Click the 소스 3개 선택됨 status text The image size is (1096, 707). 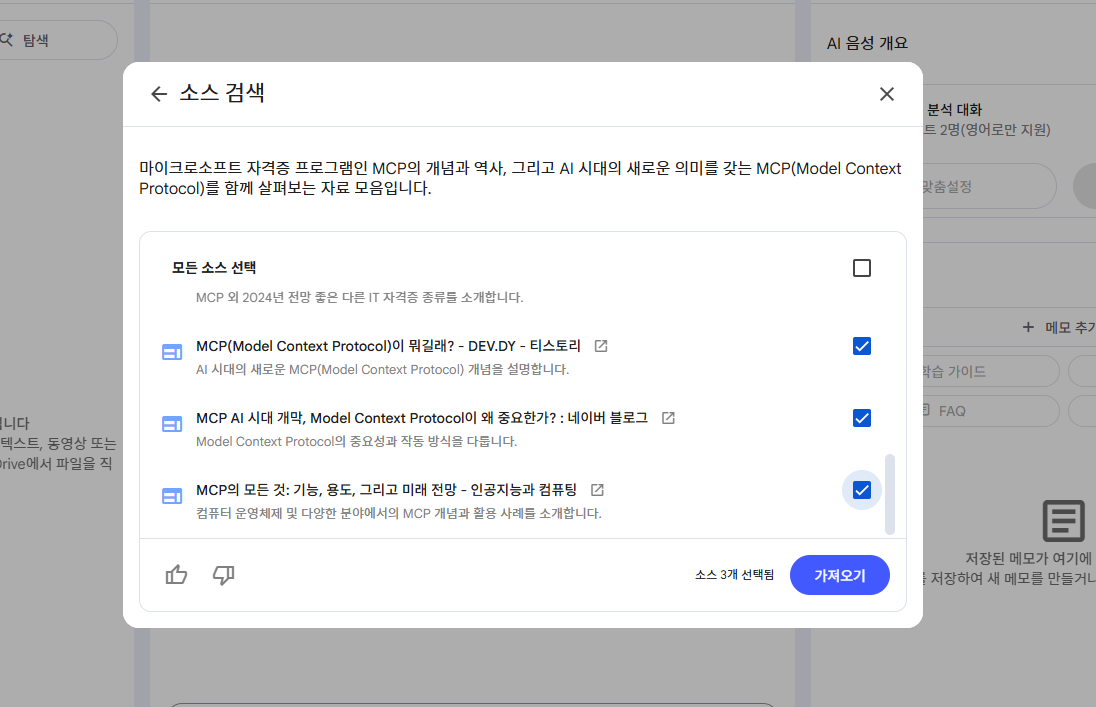735,575
